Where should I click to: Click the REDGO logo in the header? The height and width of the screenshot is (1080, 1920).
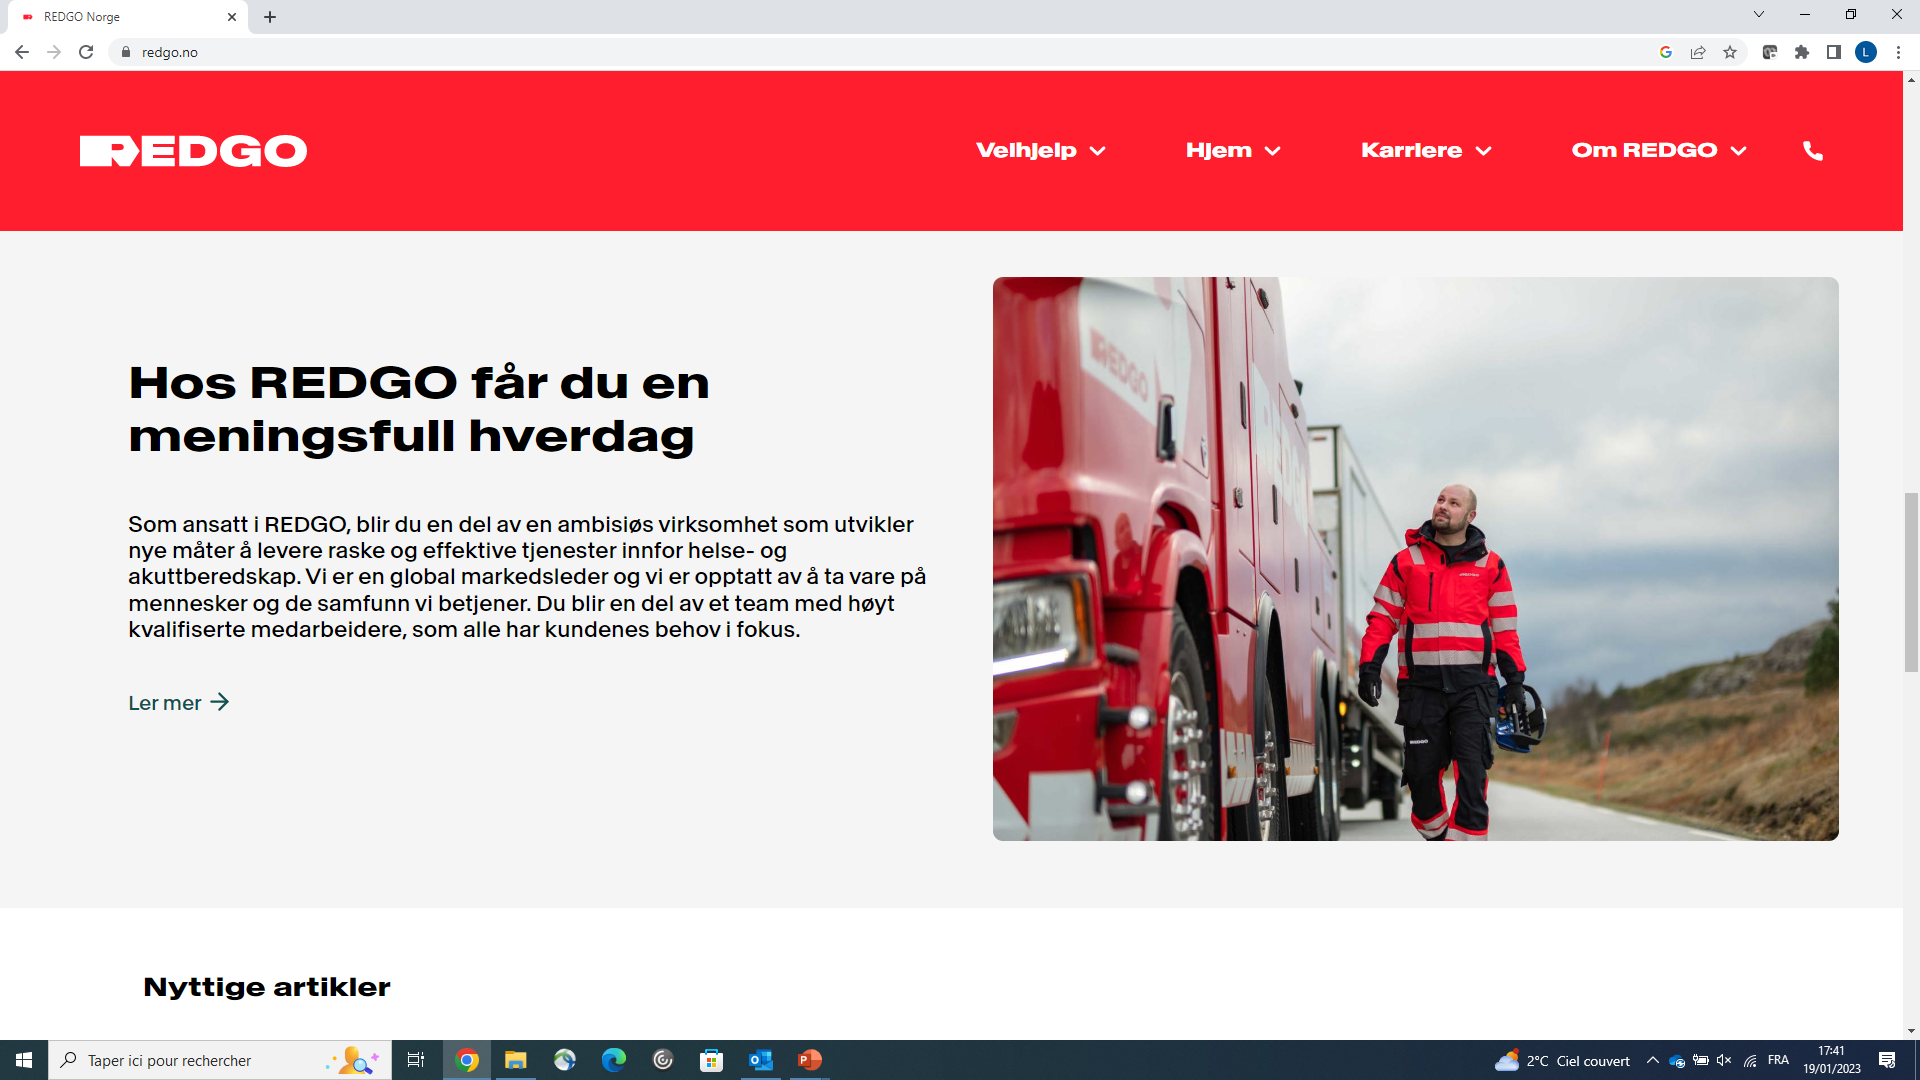[x=193, y=151]
